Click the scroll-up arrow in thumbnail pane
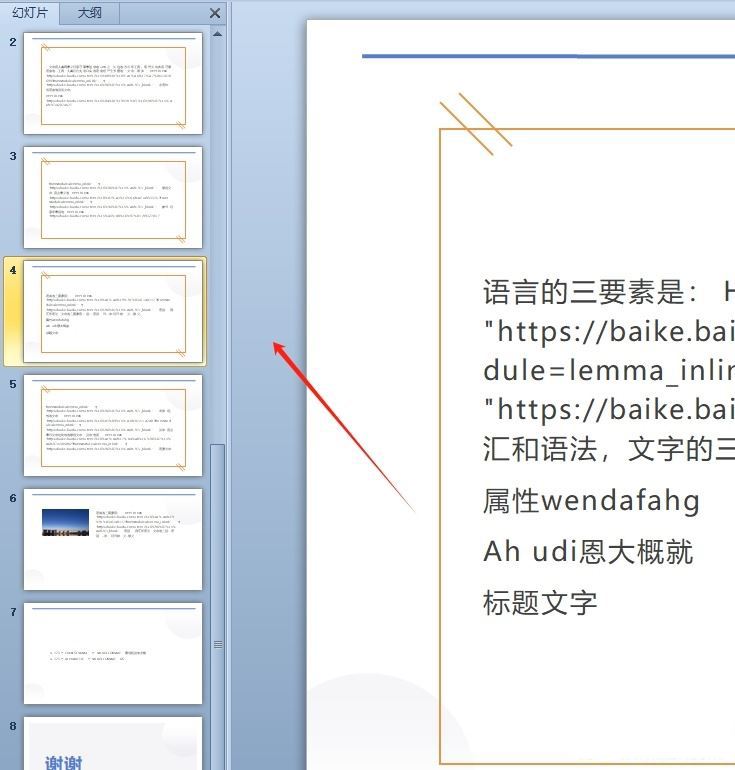The image size is (735, 770). (x=217, y=34)
